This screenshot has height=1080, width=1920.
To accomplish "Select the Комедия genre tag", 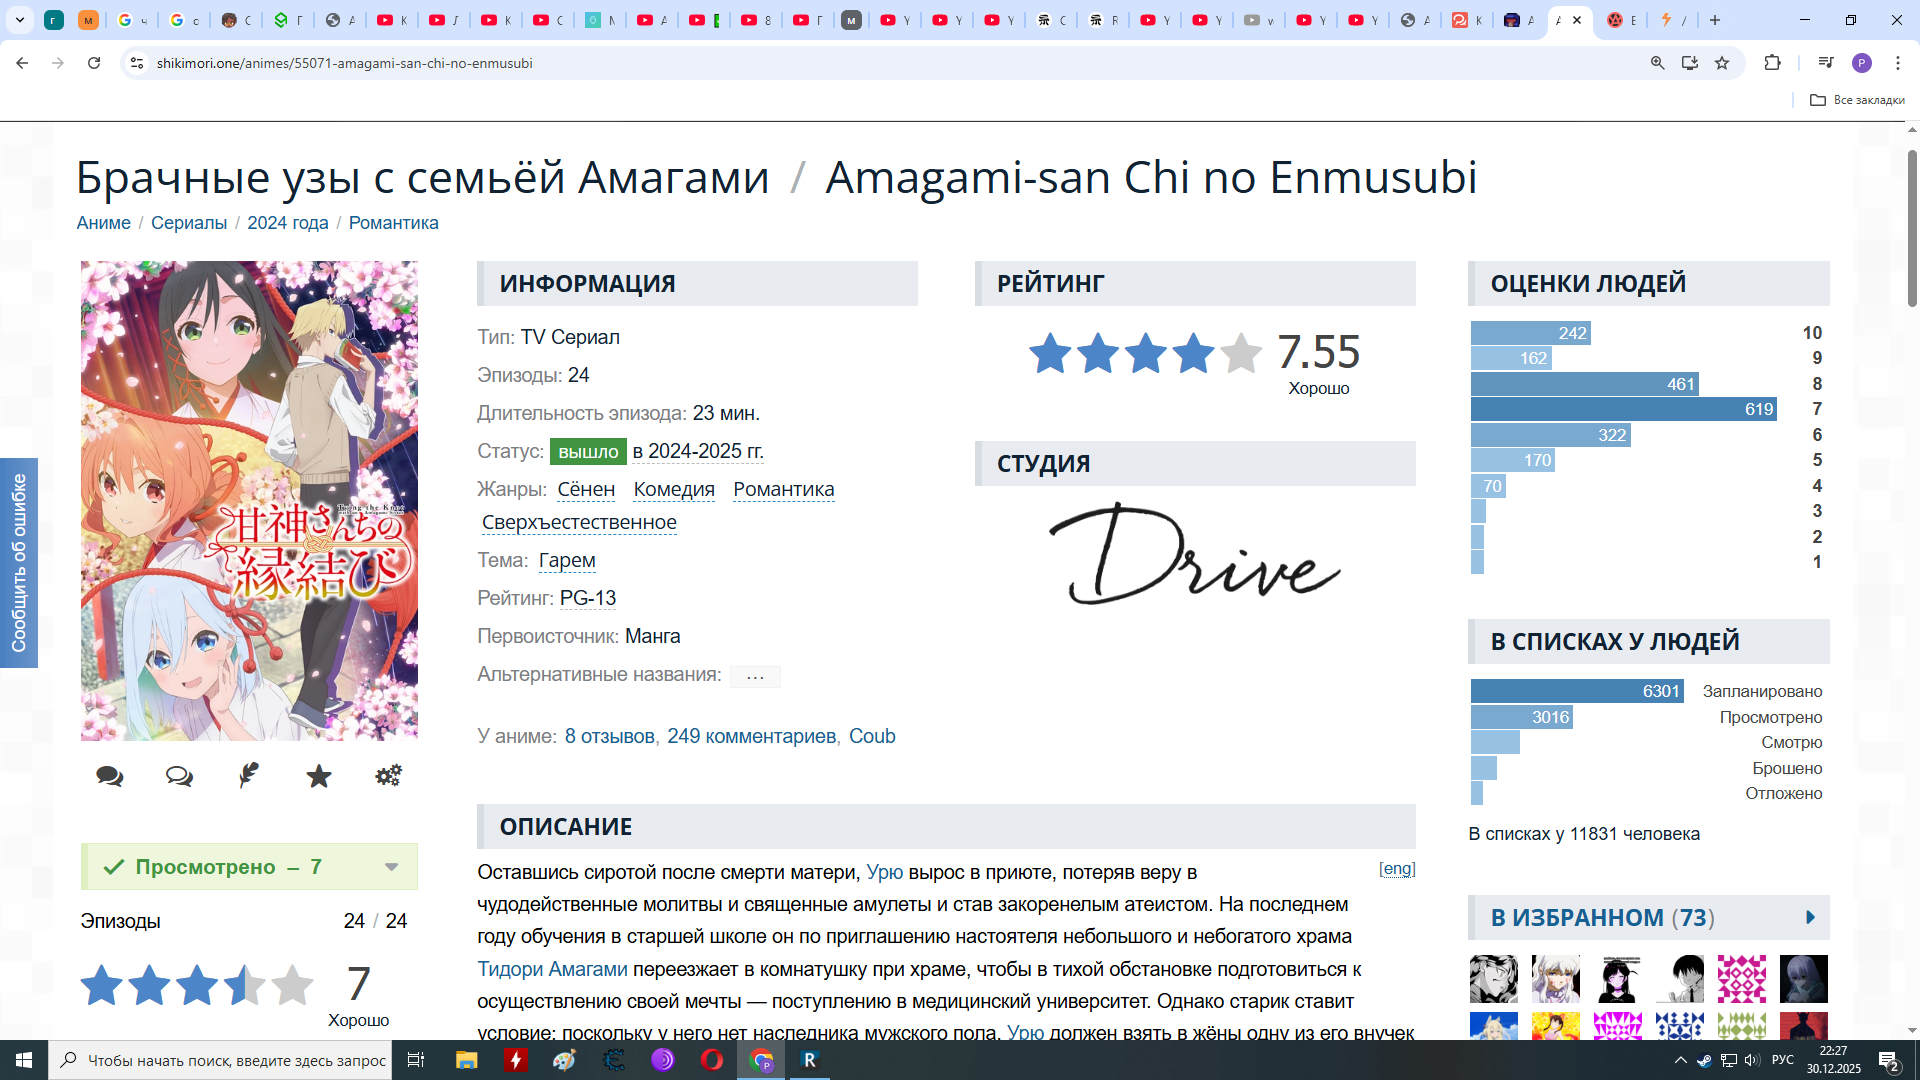I will click(x=674, y=489).
